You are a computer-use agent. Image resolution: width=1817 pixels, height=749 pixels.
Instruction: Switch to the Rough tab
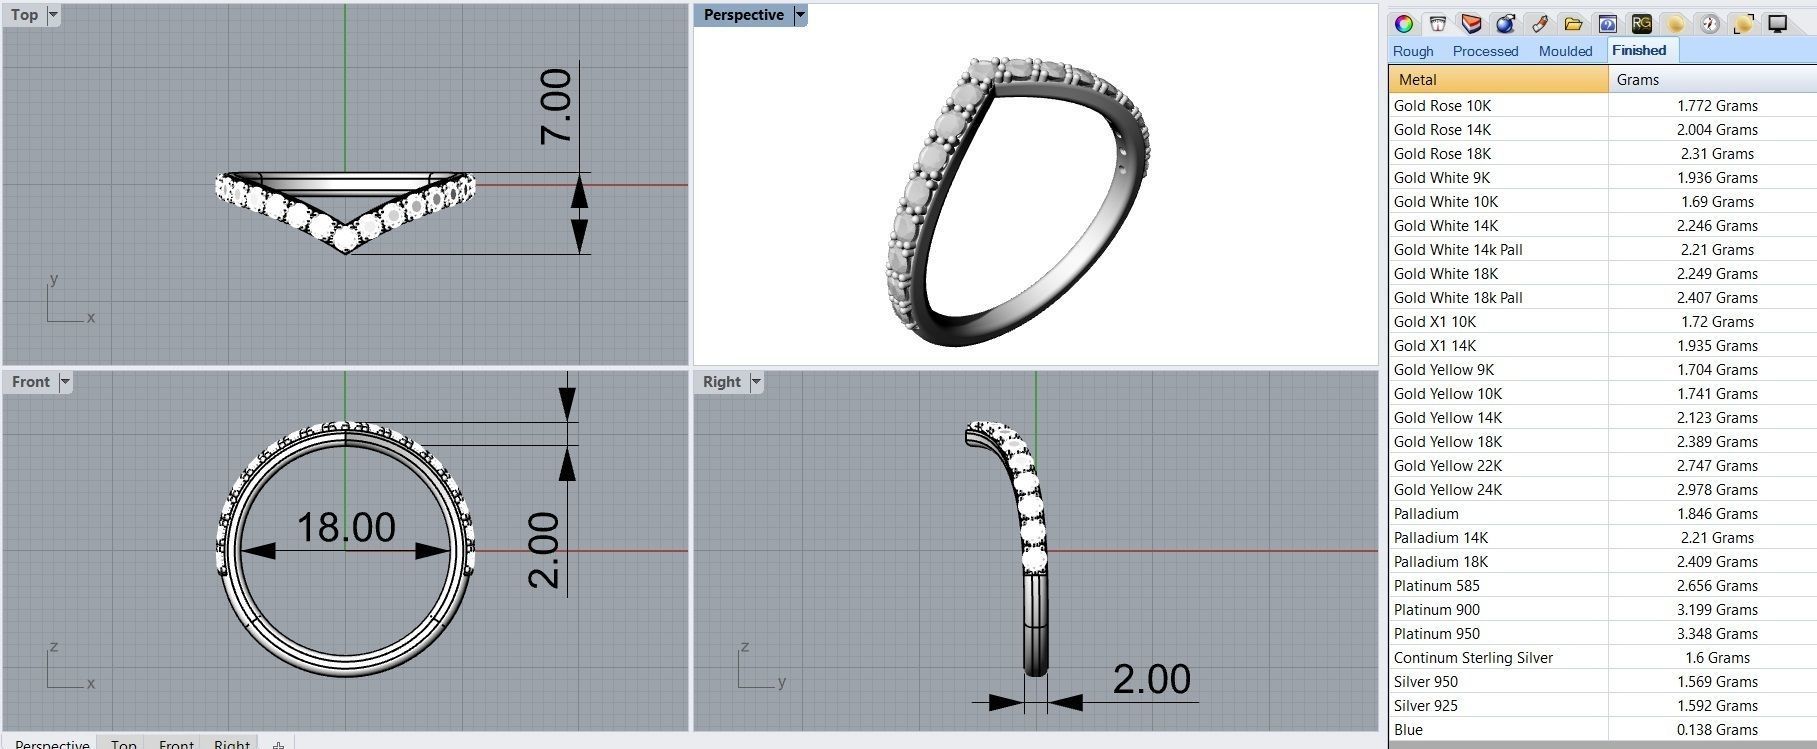click(x=1413, y=51)
